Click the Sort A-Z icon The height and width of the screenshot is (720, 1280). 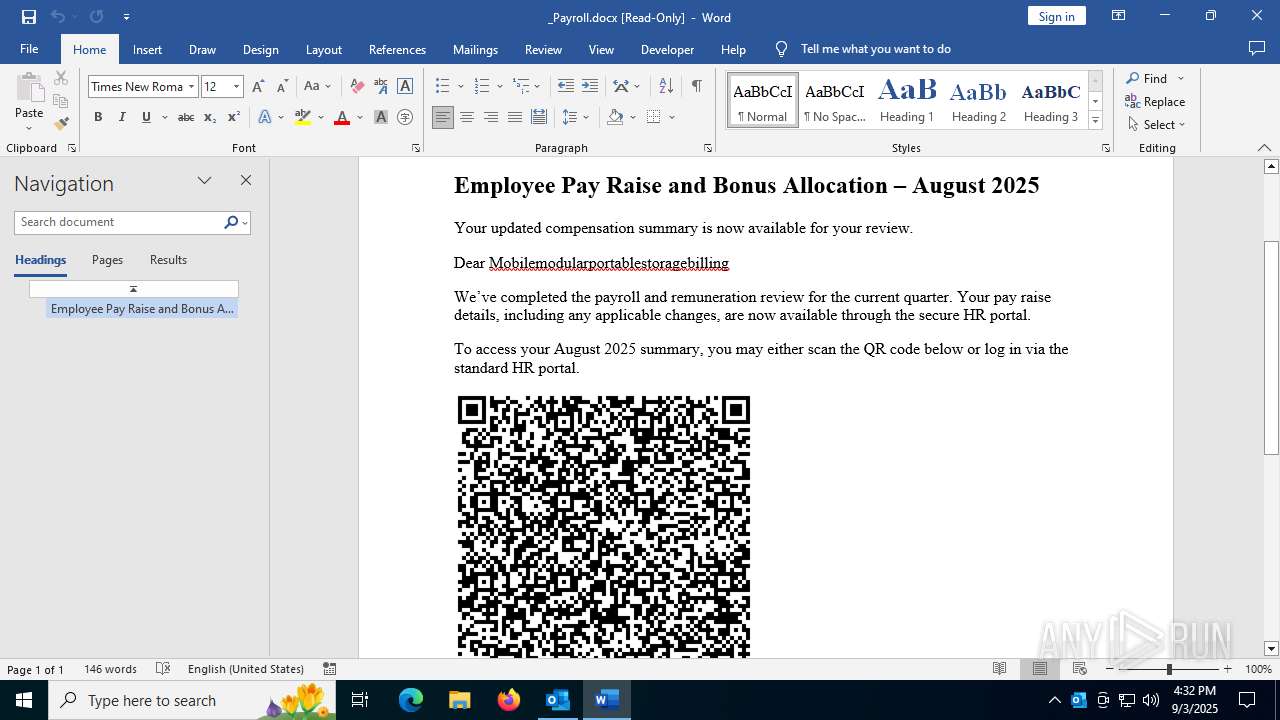click(x=666, y=86)
